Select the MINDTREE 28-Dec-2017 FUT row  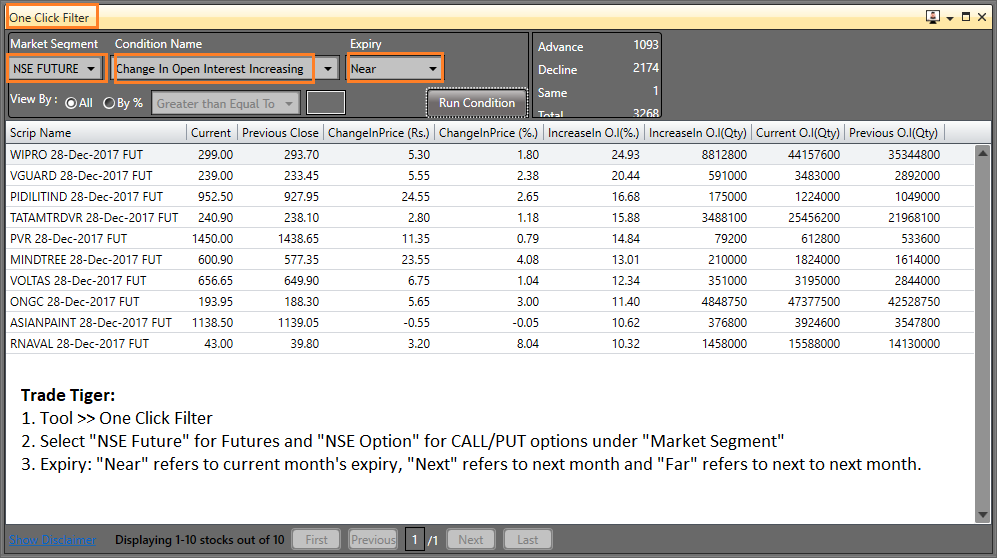tap(490, 260)
